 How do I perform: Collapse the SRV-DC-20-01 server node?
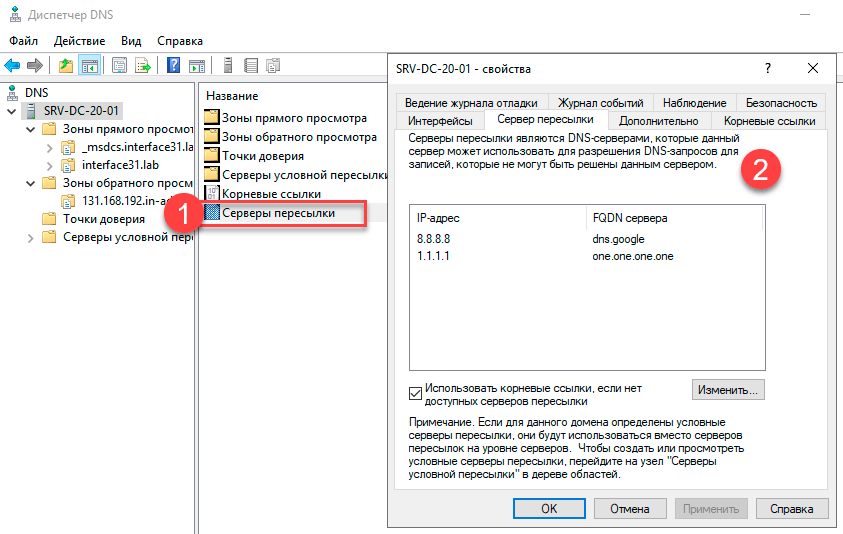[x=11, y=111]
